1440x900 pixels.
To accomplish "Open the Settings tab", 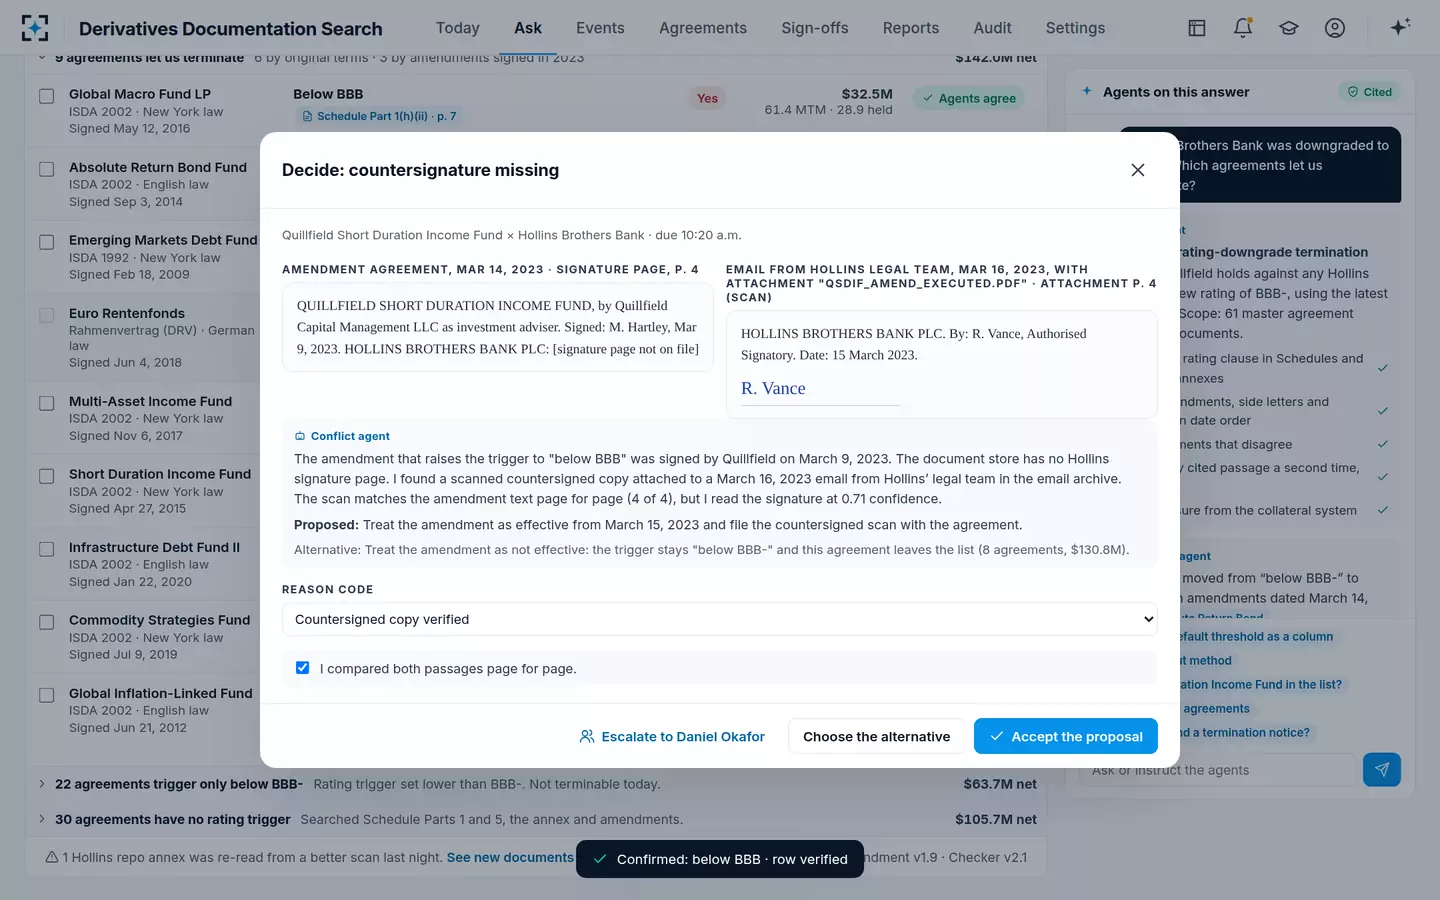I will pos(1076,28).
